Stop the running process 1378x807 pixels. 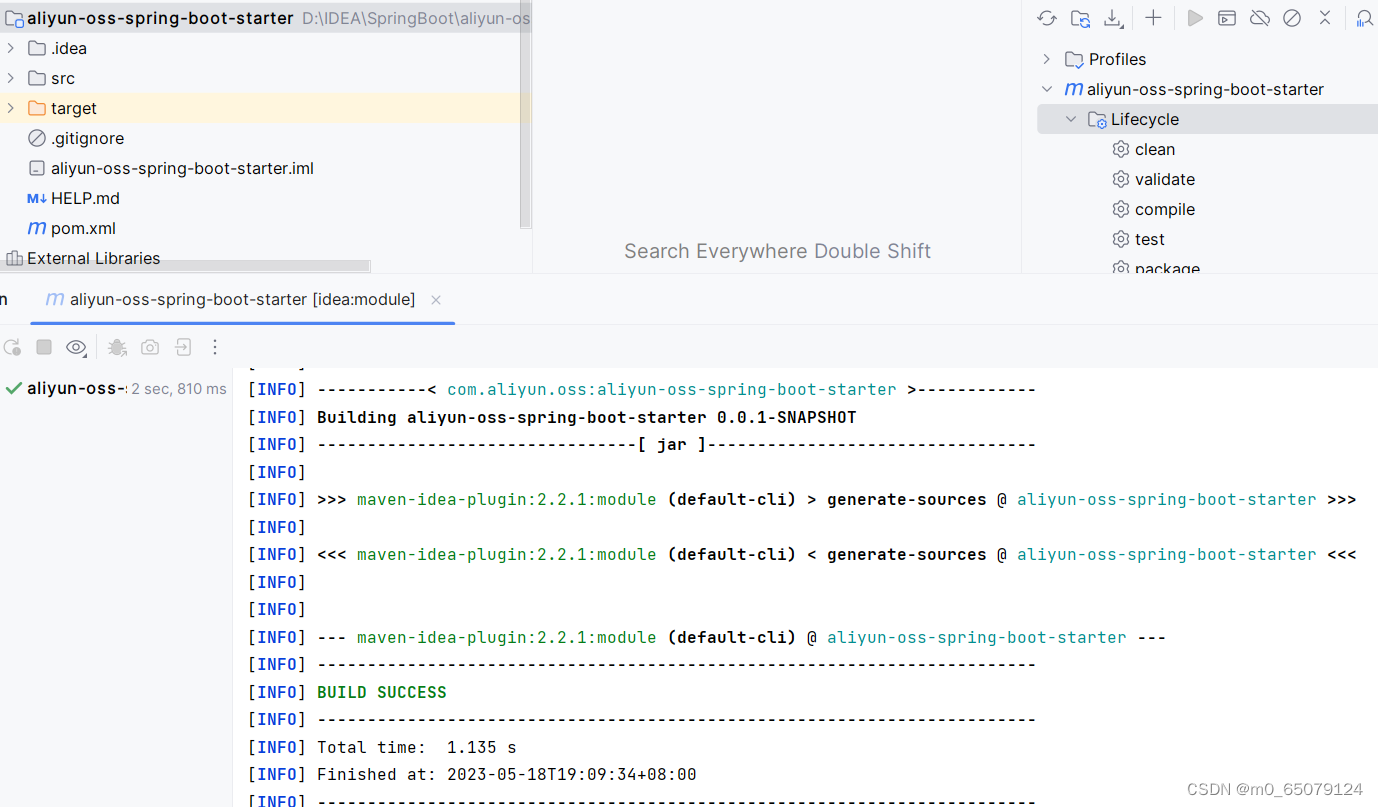pyautogui.click(x=44, y=347)
